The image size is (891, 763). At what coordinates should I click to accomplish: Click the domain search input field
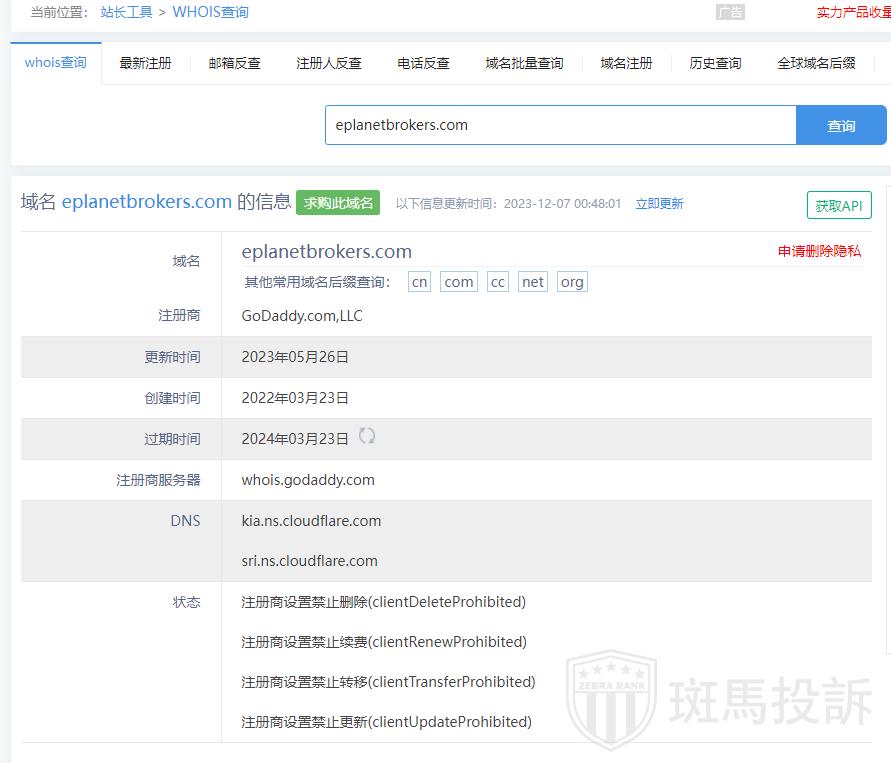(560, 125)
